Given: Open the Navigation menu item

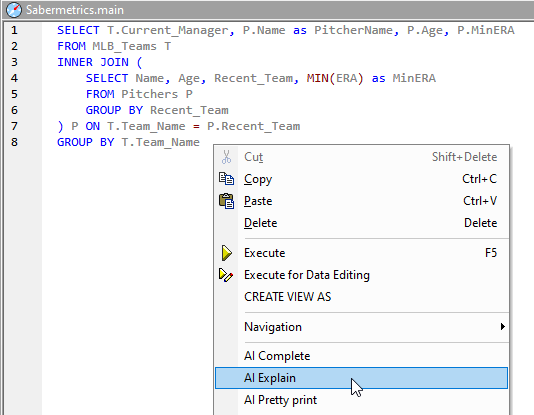Looking at the screenshot, I should (x=361, y=327).
